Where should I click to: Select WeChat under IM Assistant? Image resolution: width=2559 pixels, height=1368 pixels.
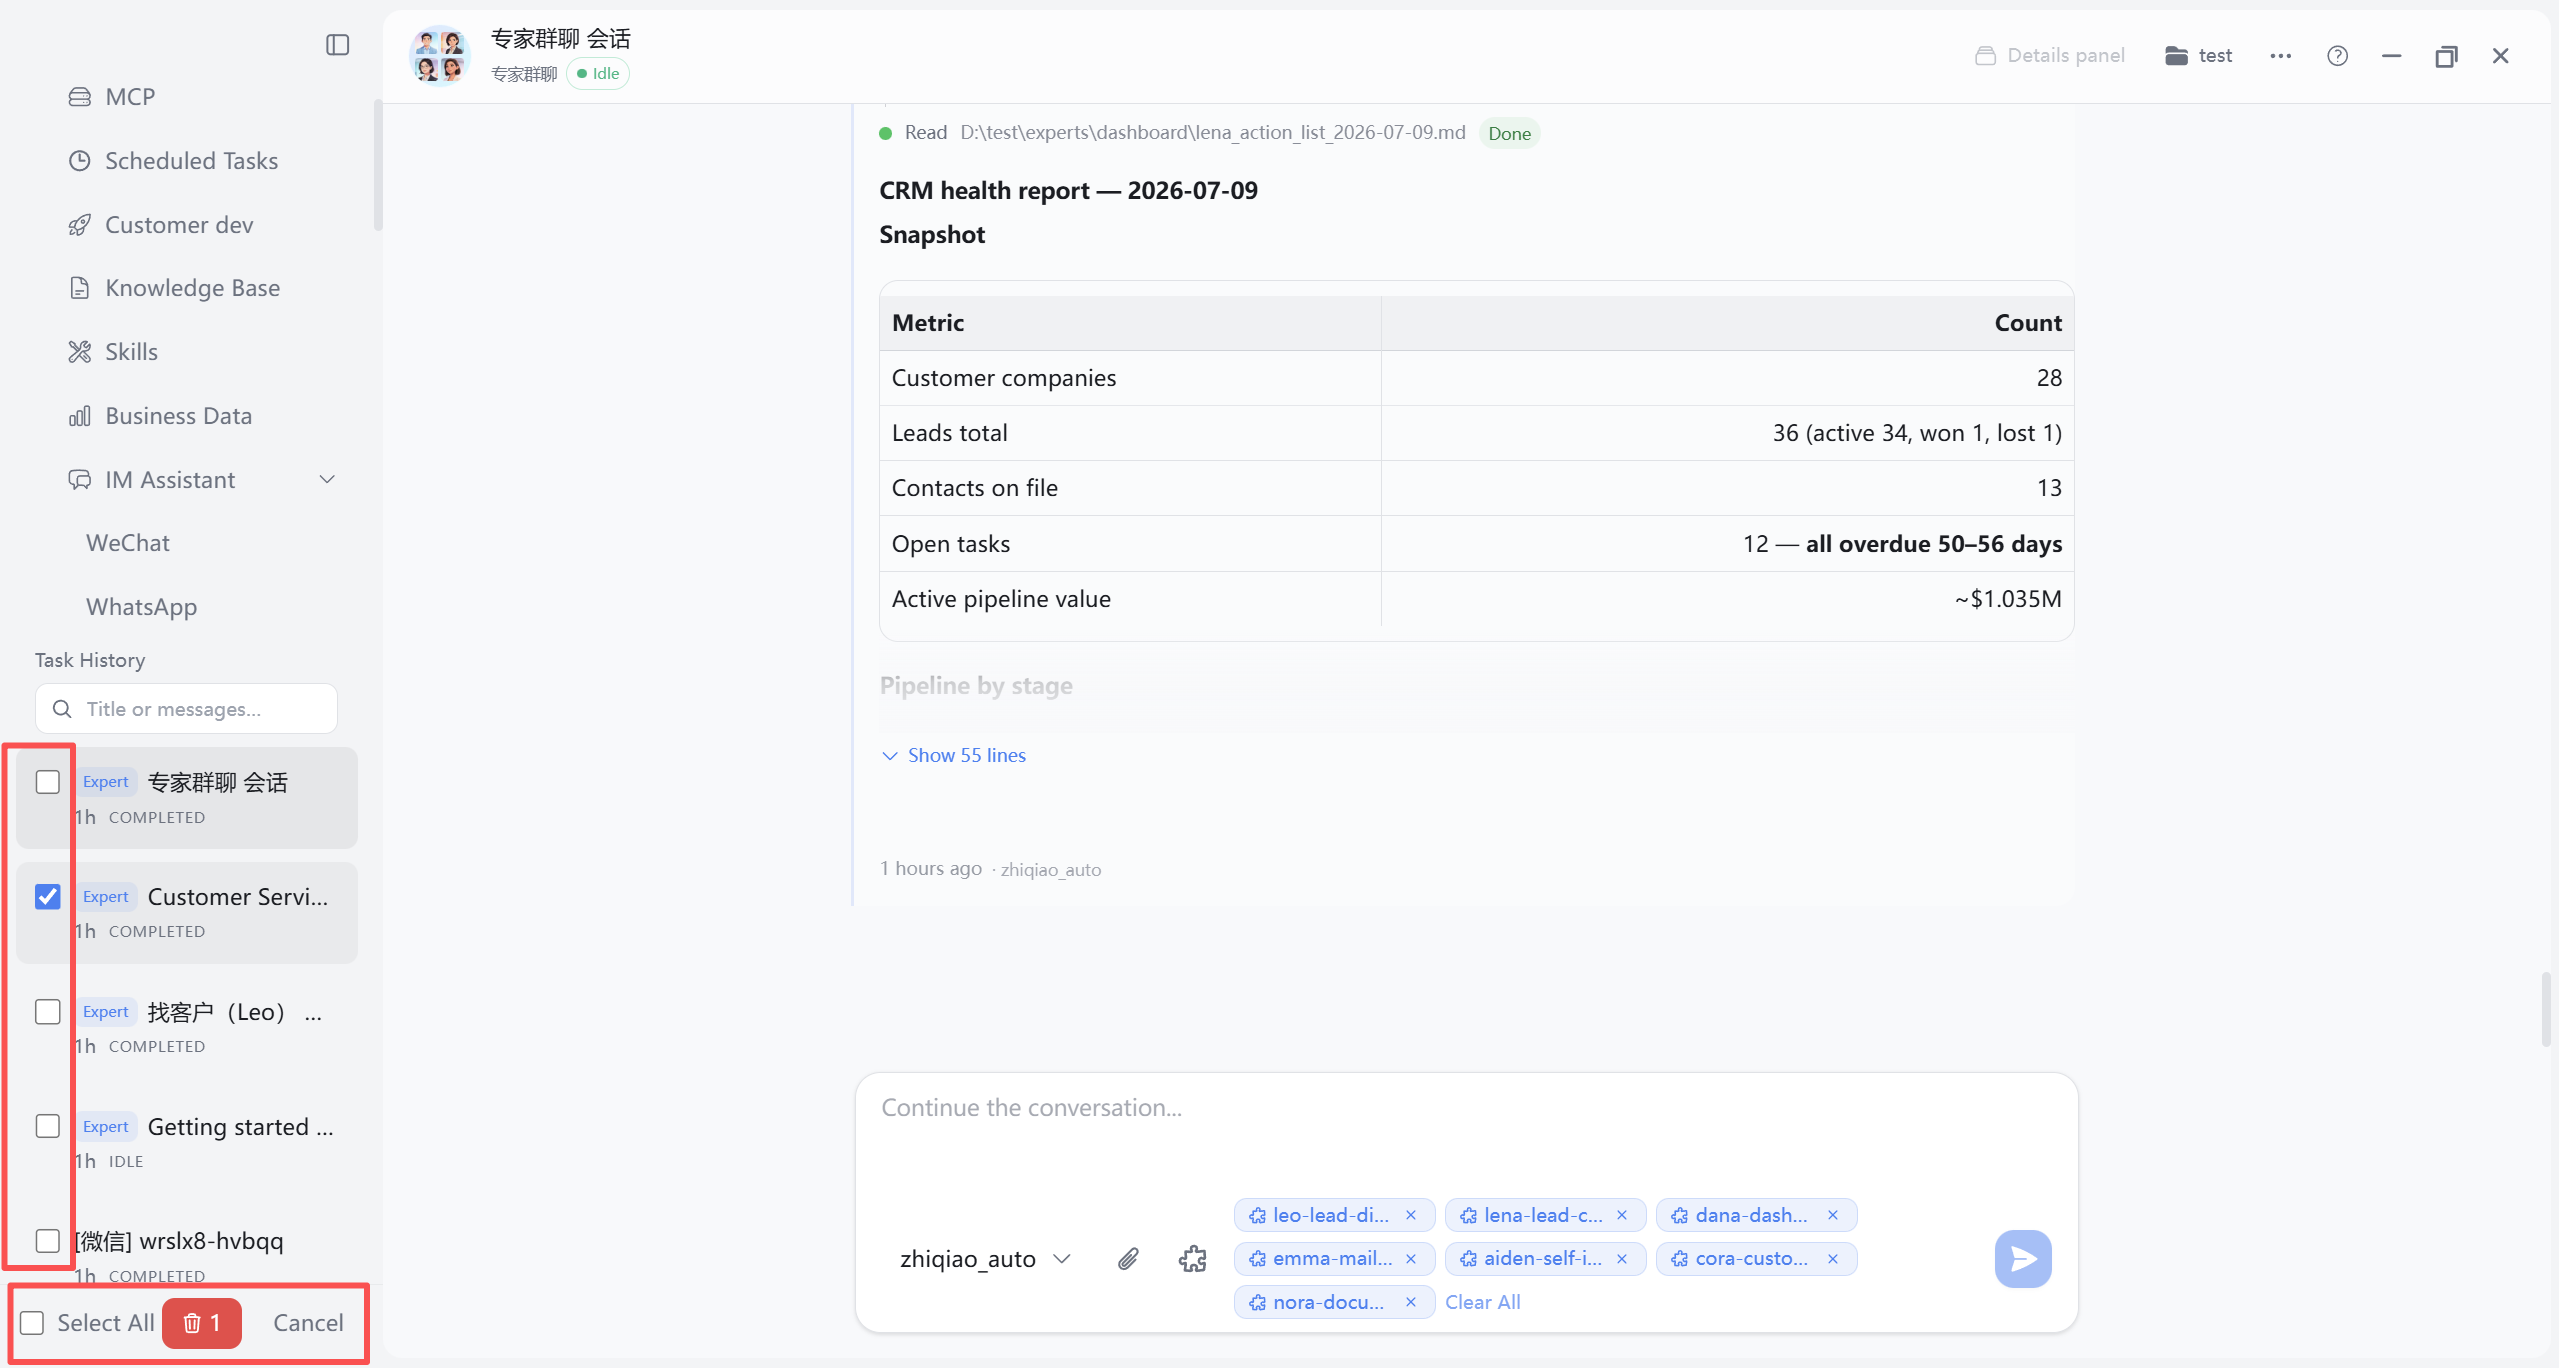(128, 543)
